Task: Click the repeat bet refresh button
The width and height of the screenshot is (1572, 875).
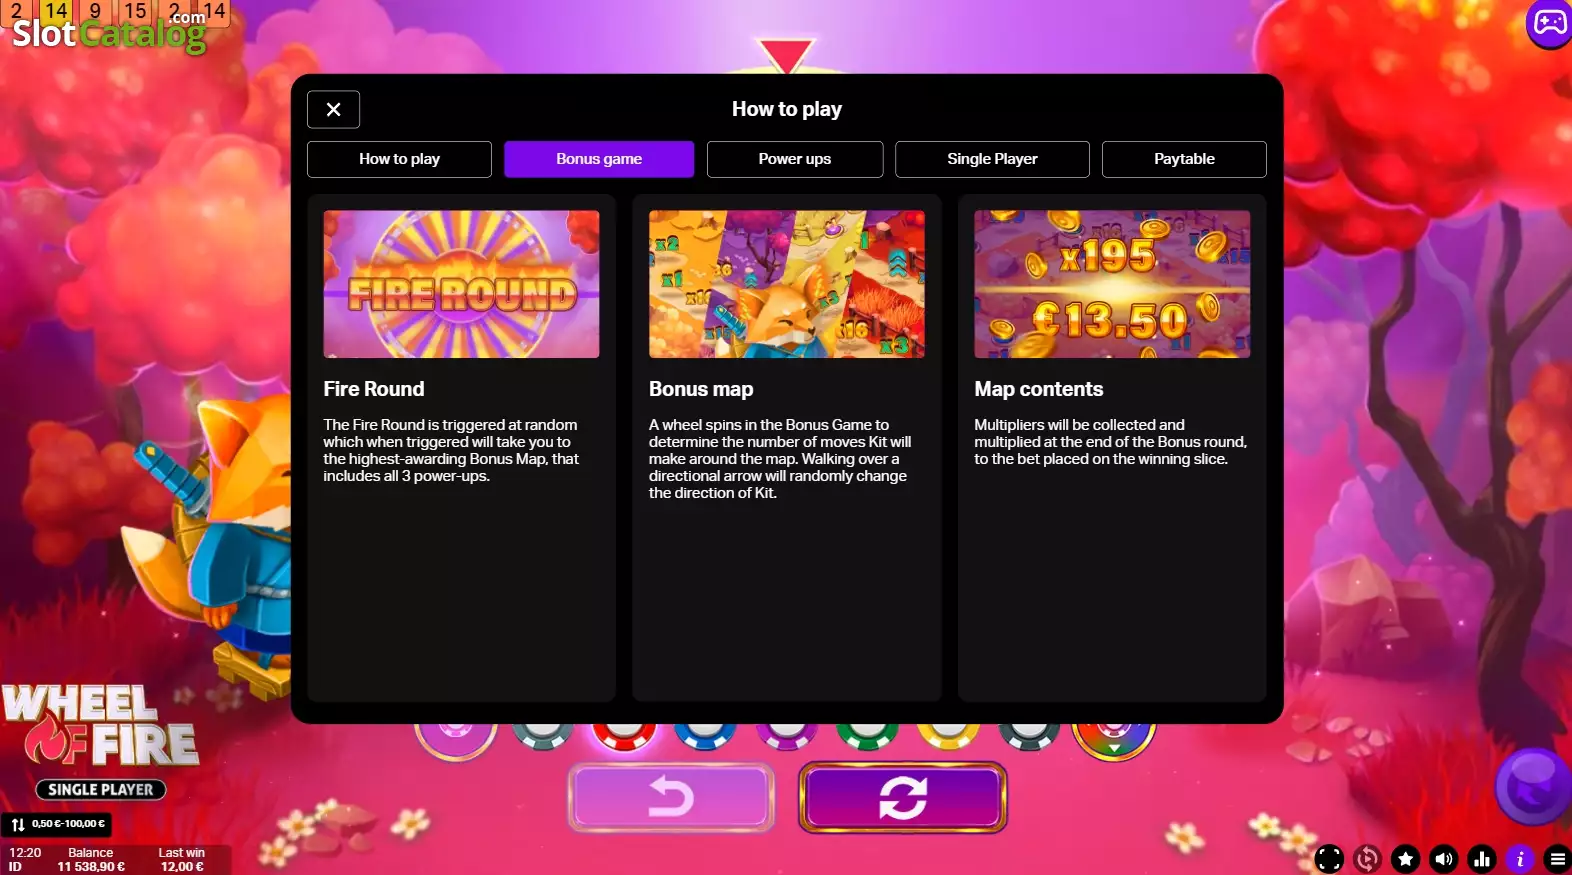Action: tap(903, 797)
